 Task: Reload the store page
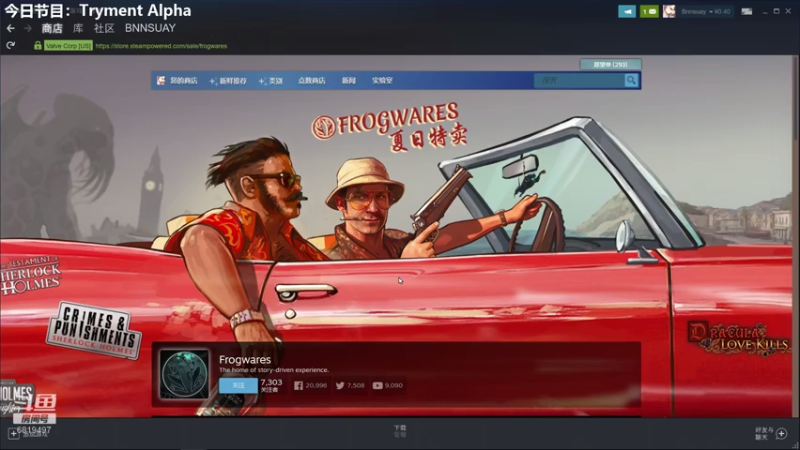[x=10, y=45]
